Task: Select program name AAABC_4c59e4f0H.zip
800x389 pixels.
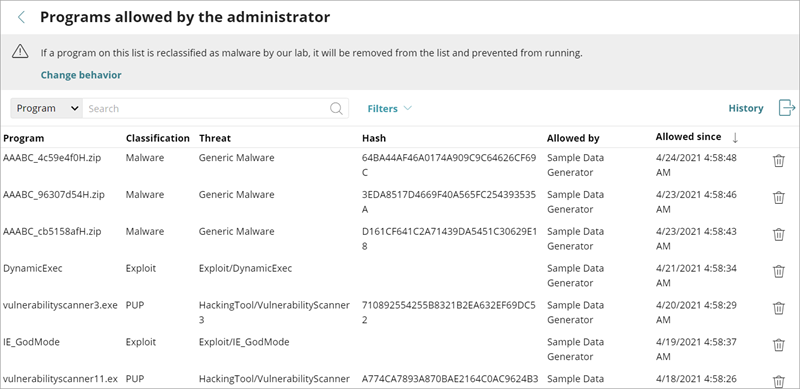Action: (52, 158)
